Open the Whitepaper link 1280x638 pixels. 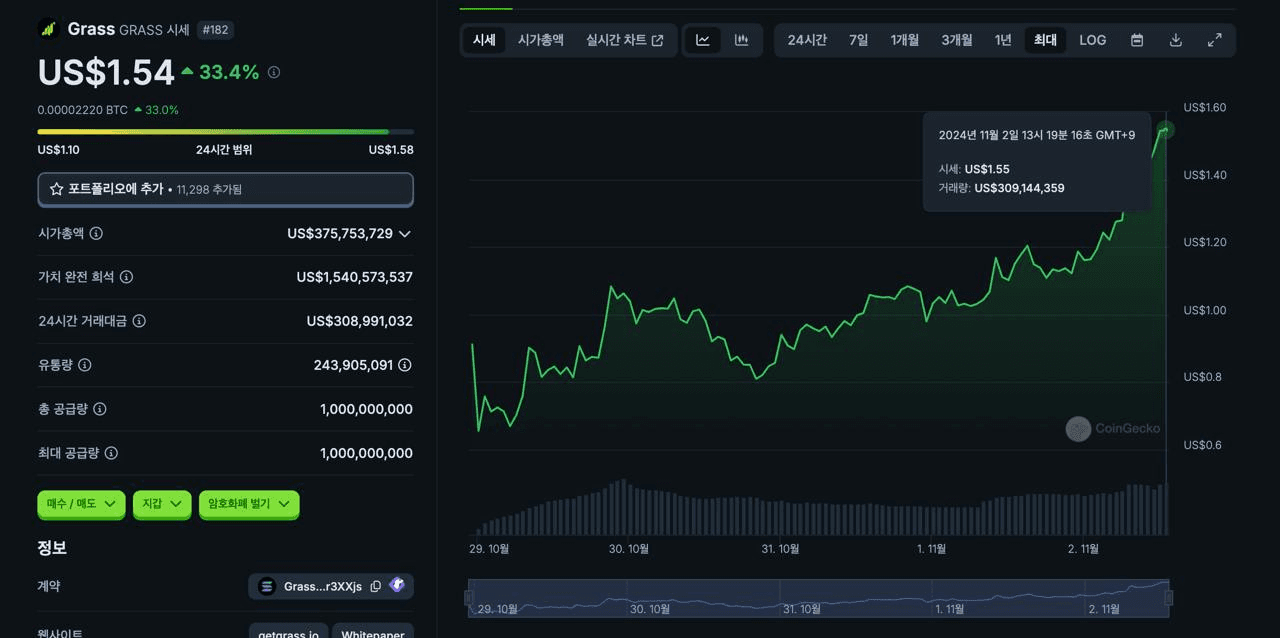pos(373,633)
